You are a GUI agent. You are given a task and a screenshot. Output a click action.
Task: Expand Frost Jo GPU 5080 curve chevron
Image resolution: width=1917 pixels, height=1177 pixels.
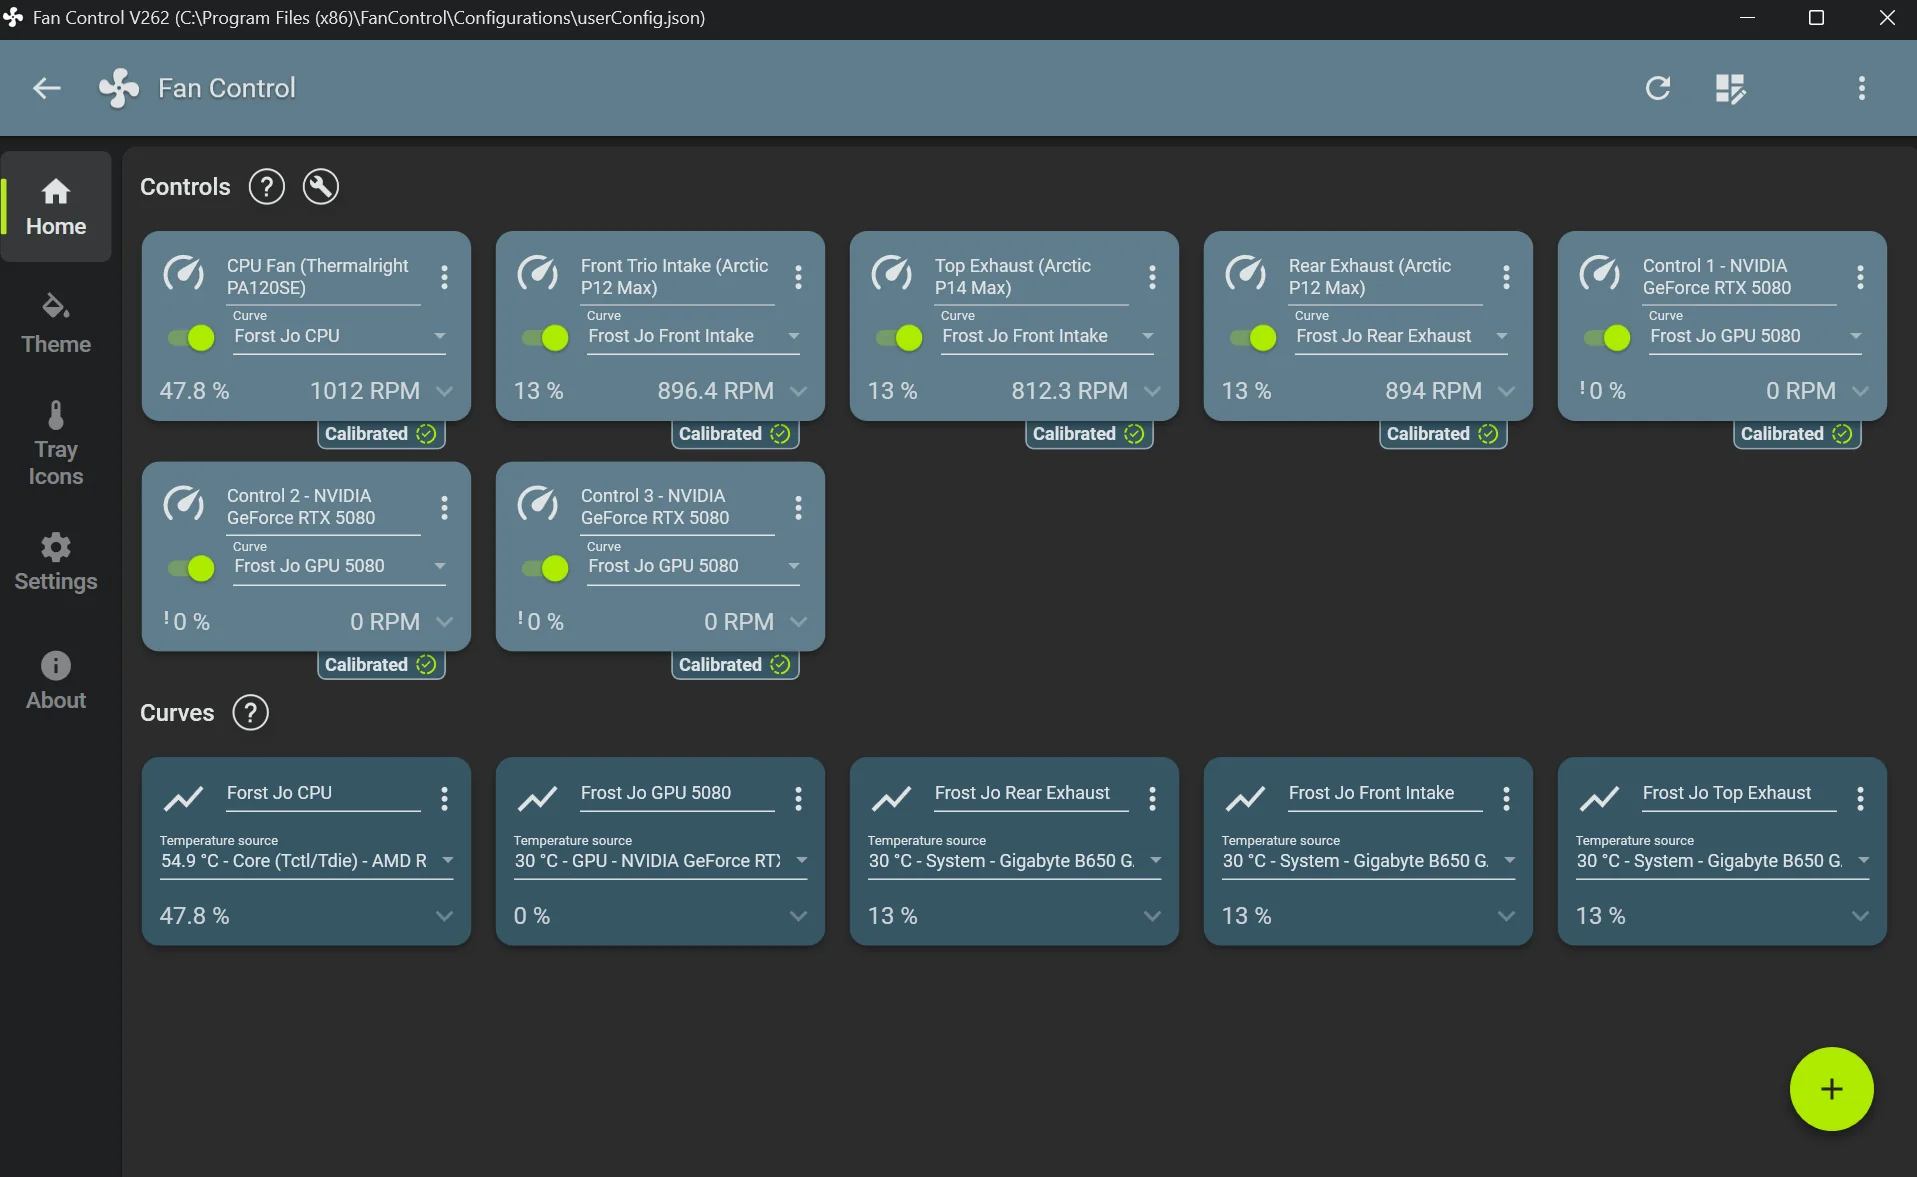799,916
